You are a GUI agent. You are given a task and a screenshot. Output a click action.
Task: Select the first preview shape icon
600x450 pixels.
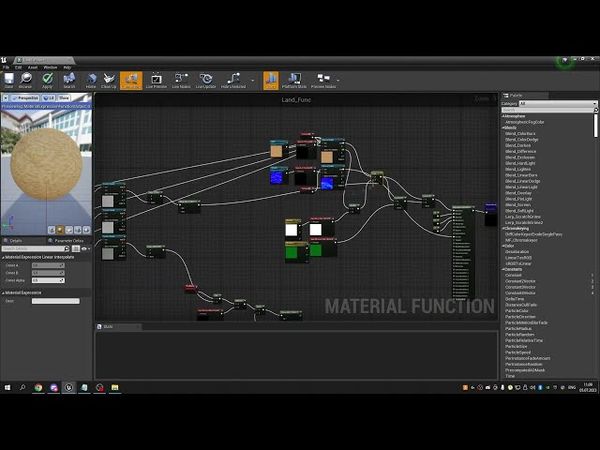pos(52,230)
